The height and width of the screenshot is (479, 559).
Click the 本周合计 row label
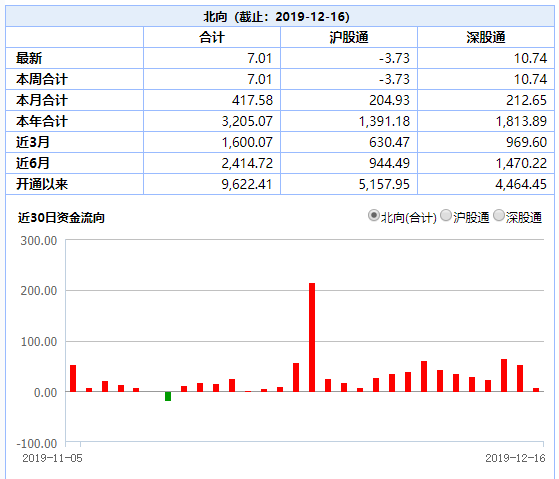click(42, 79)
